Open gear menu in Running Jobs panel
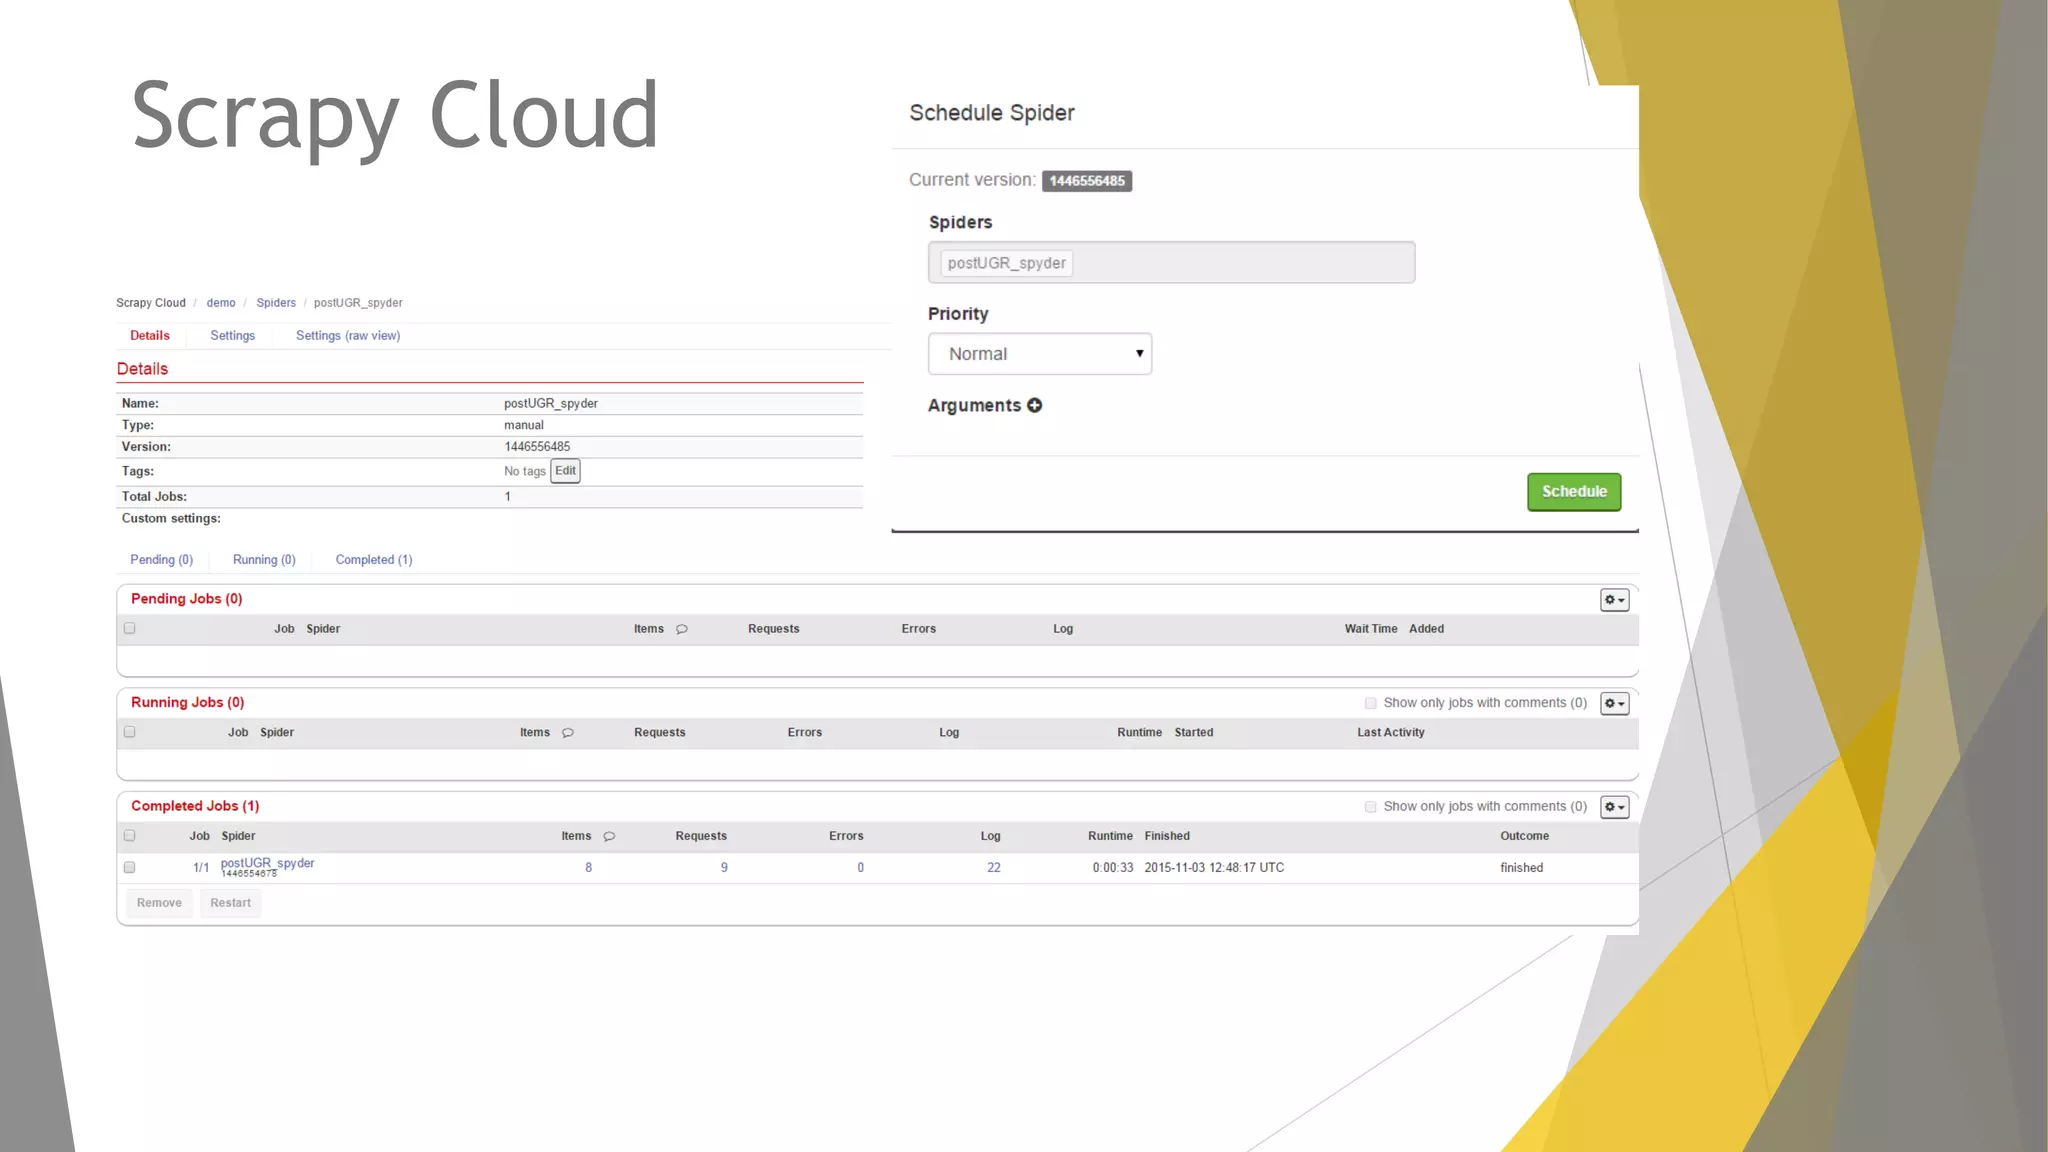The image size is (2048, 1152). coord(1614,704)
